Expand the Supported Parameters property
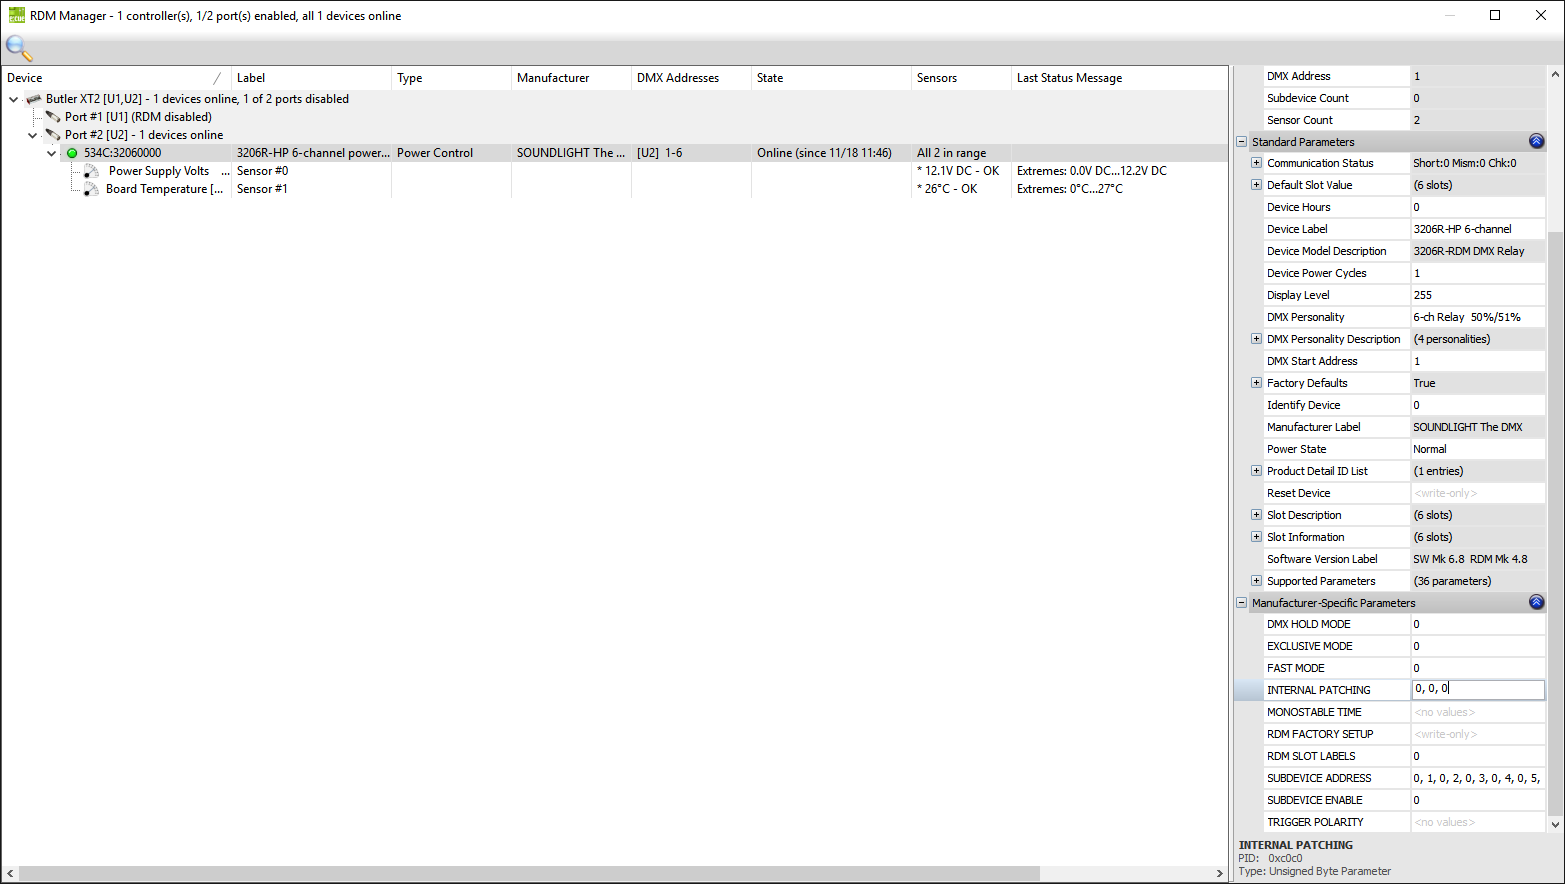The image size is (1565, 884). [x=1256, y=581]
